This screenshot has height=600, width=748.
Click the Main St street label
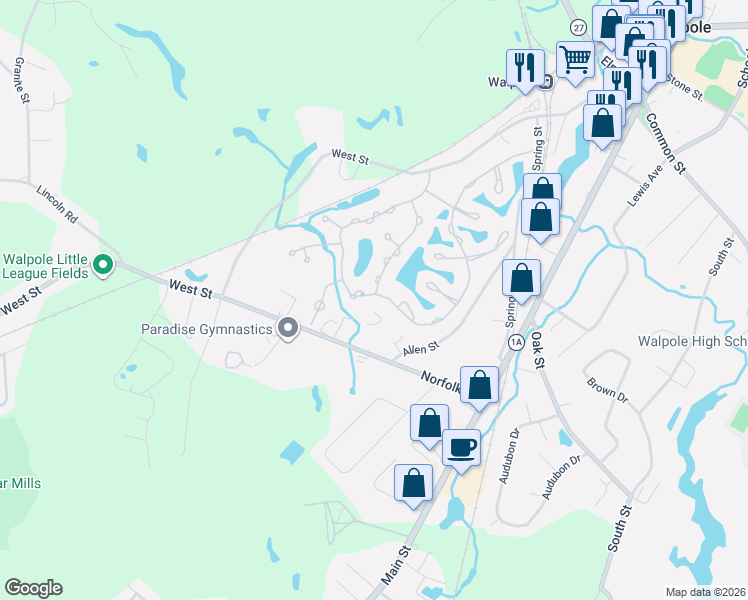tap(396, 566)
